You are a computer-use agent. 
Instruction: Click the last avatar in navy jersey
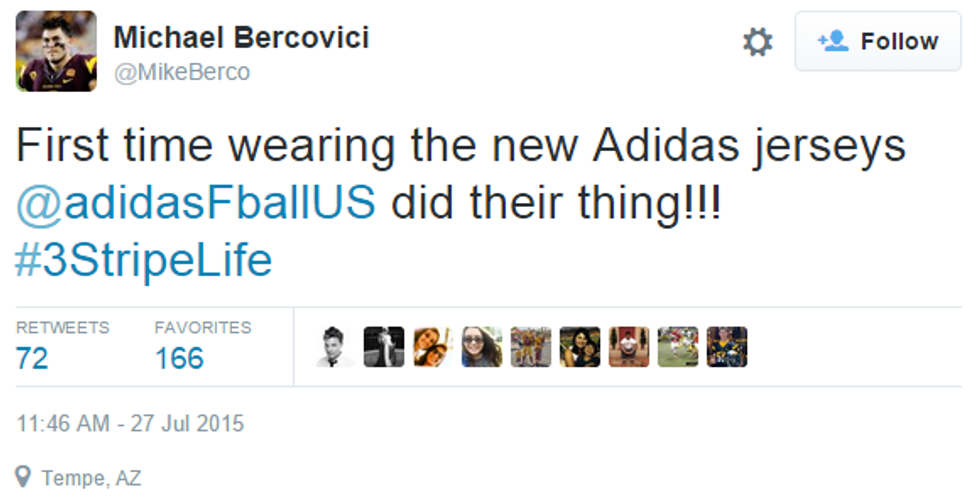point(727,347)
